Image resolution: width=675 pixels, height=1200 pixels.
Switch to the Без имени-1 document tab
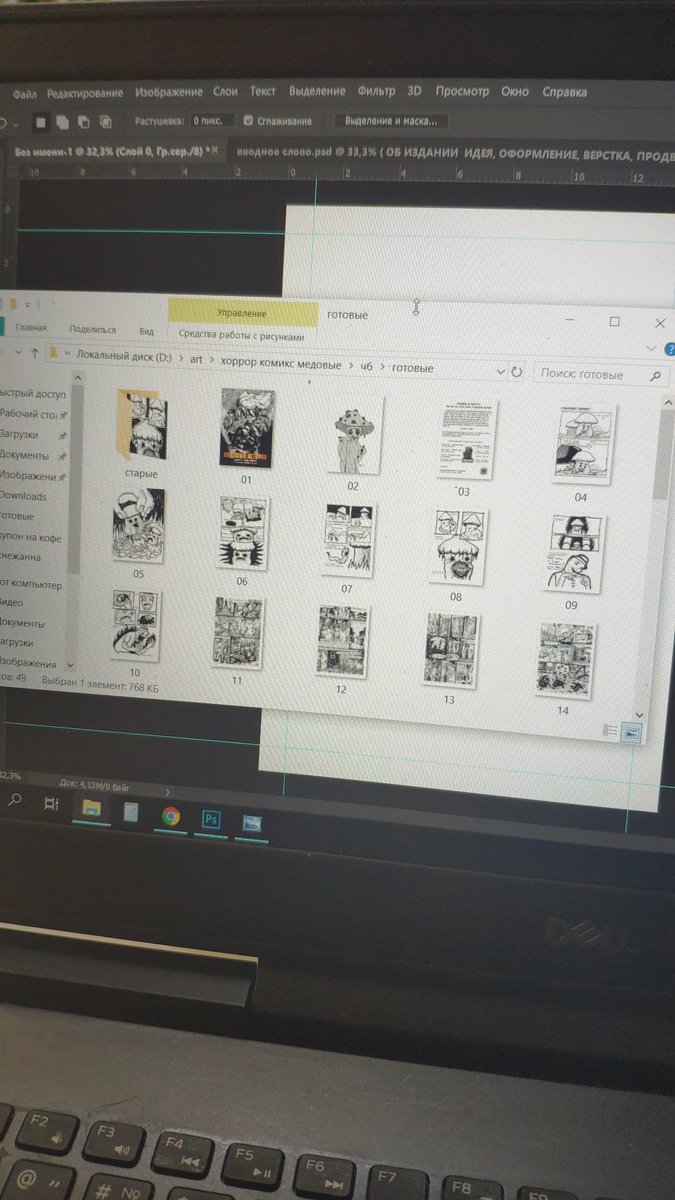[115, 152]
